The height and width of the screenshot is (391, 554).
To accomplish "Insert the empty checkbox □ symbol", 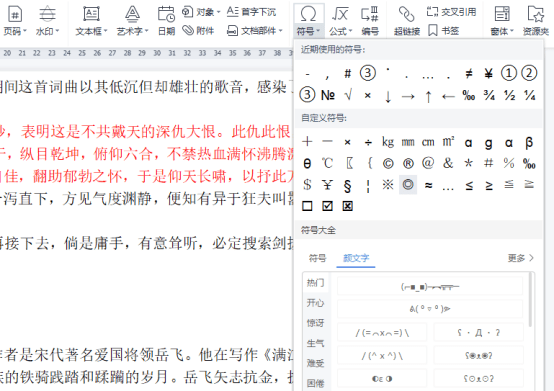I will pos(307,206).
